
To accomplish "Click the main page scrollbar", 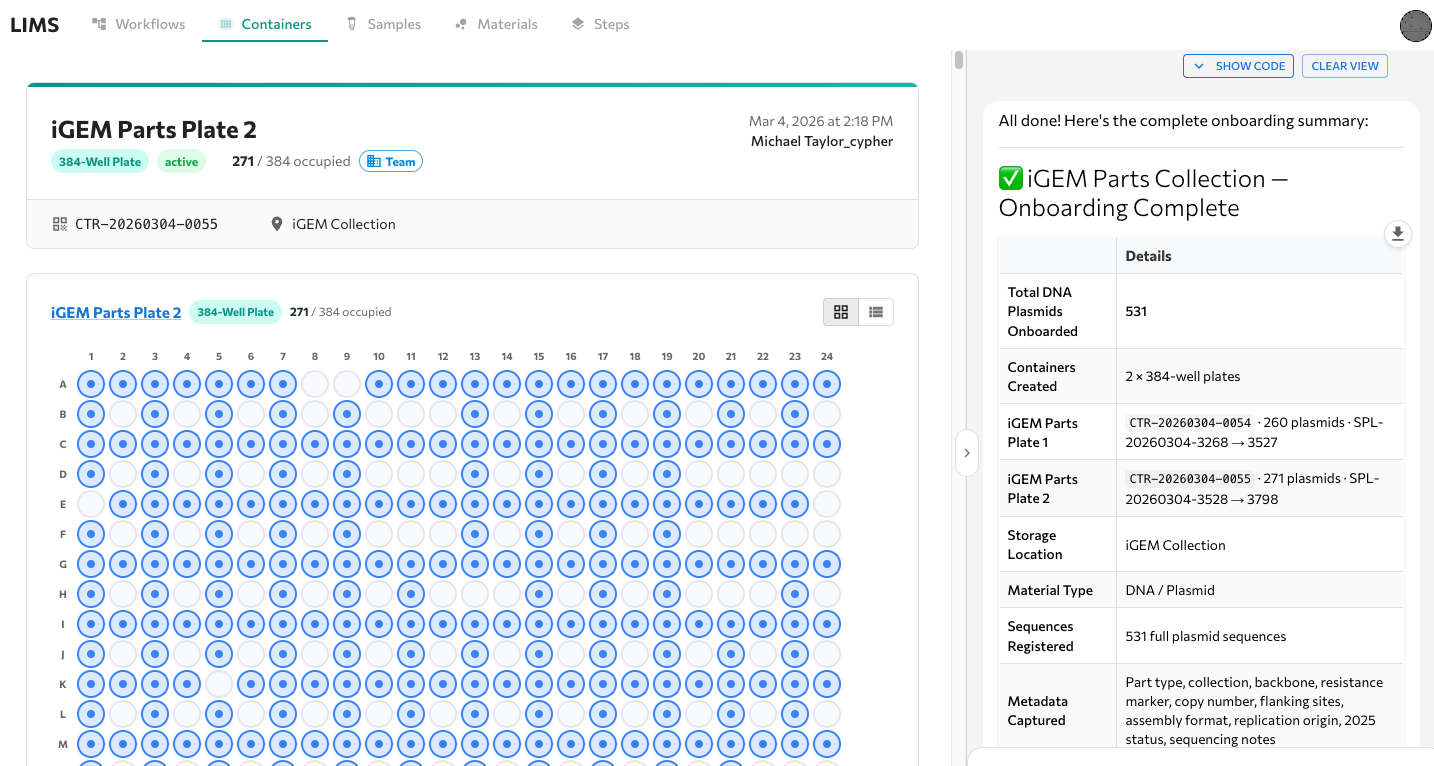I will (959, 60).
